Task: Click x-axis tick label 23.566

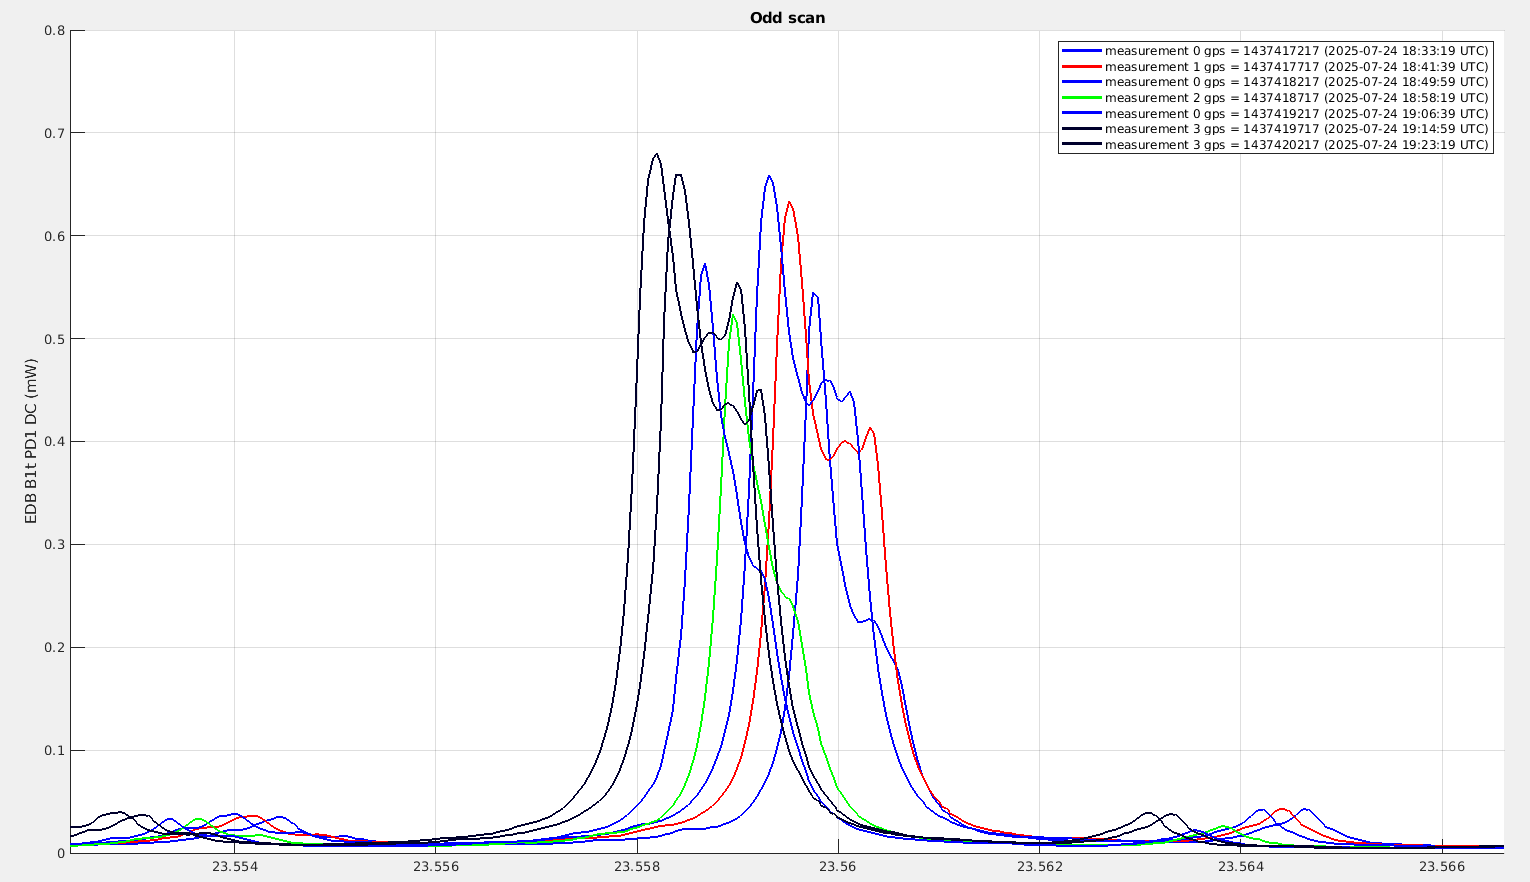Action: tap(1442, 867)
